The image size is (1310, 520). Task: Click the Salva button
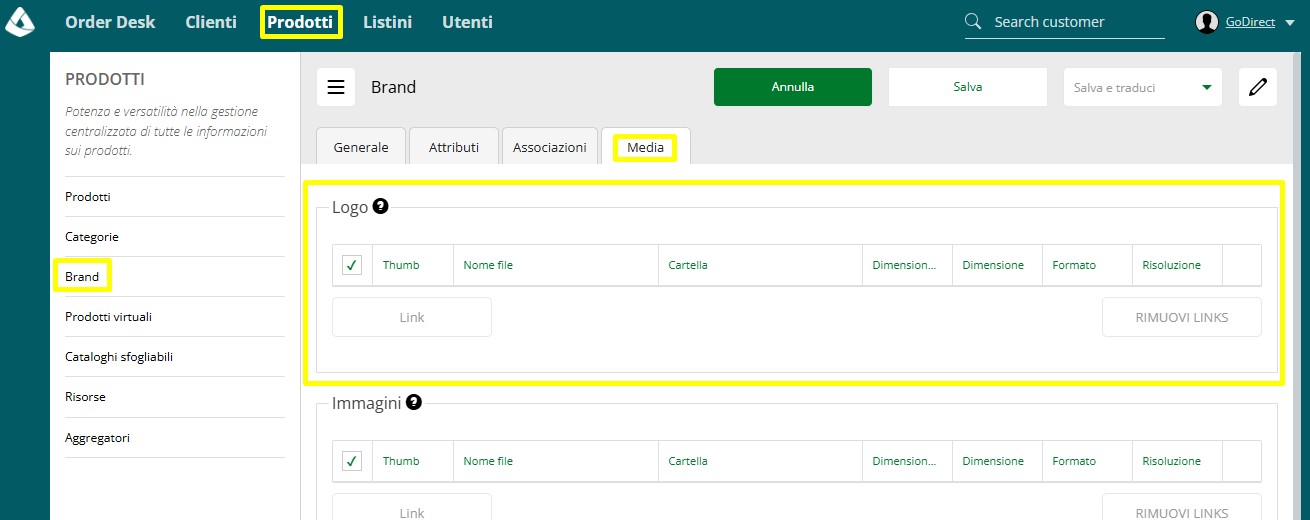[968, 87]
